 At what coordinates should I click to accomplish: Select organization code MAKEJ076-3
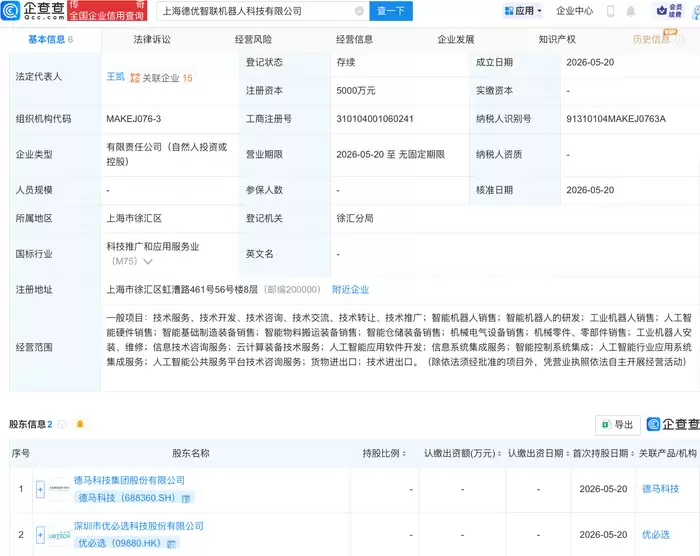click(x=133, y=119)
